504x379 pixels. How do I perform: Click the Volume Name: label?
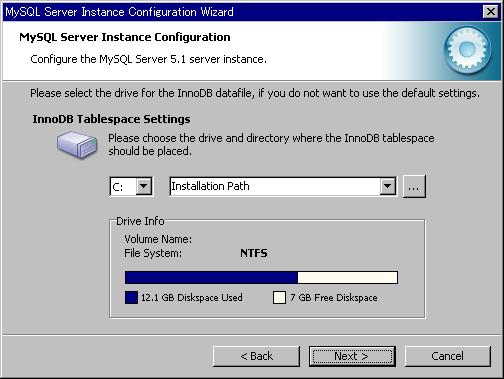pos(158,239)
